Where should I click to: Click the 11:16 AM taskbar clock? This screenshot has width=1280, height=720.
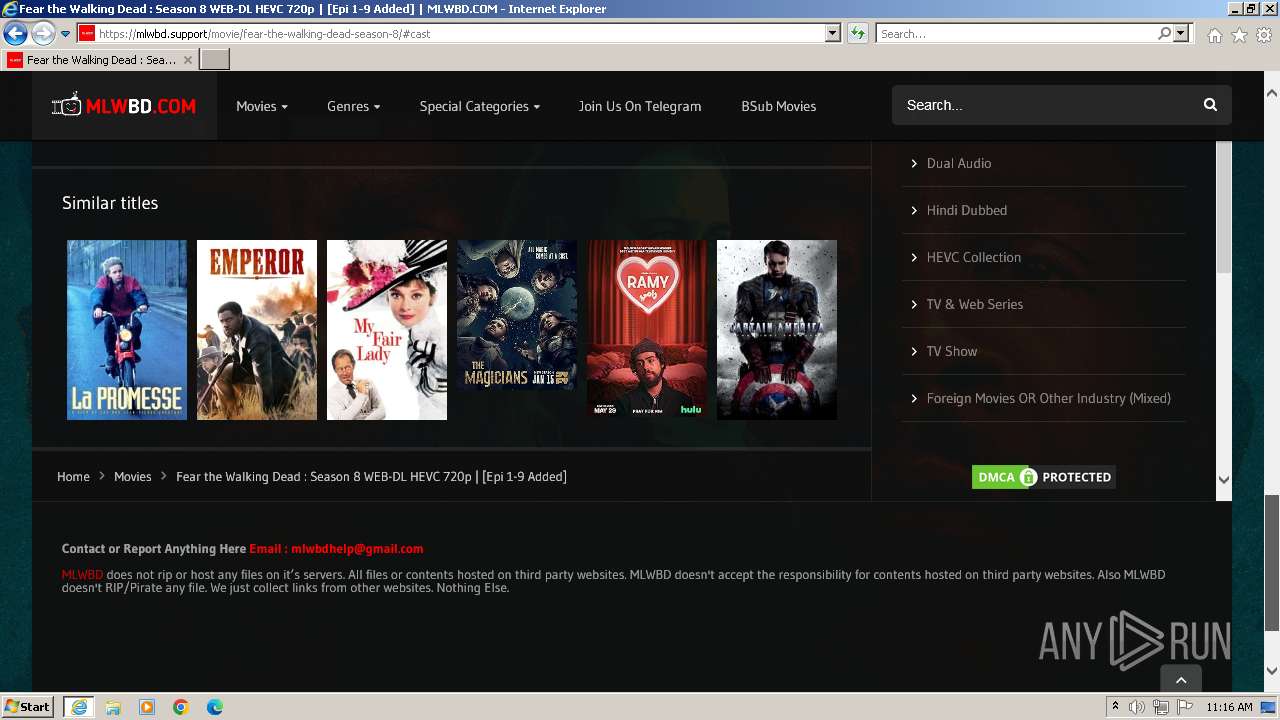(x=1229, y=707)
